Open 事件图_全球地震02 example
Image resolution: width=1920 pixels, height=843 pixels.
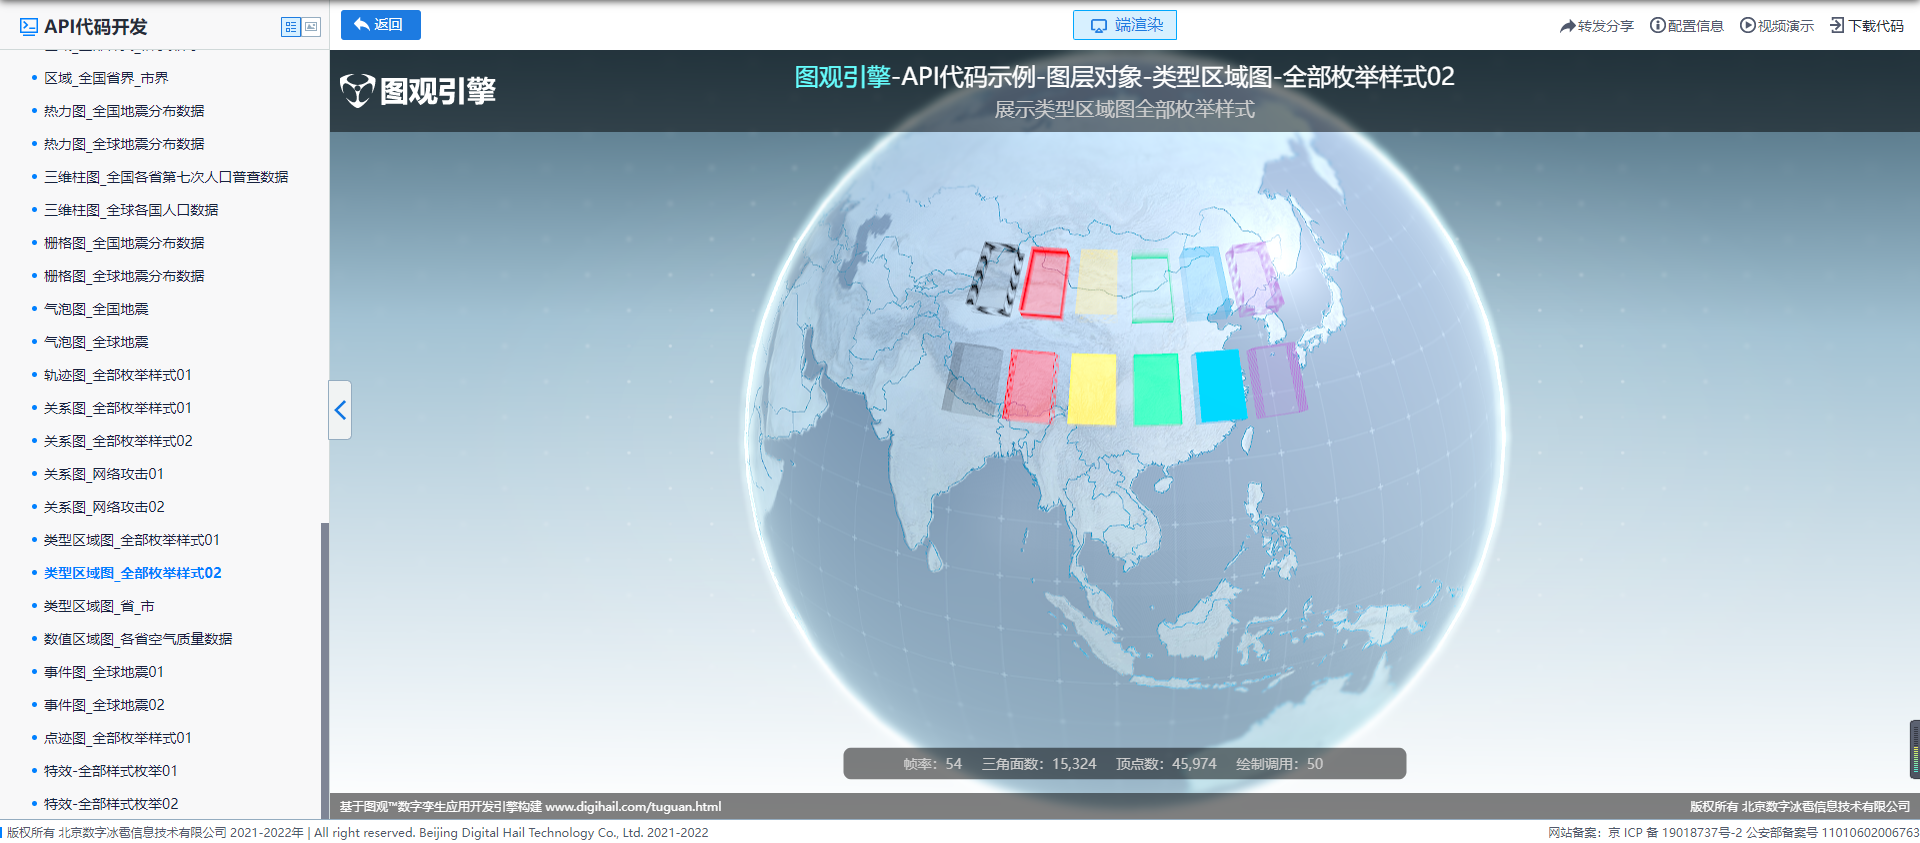[x=104, y=705]
